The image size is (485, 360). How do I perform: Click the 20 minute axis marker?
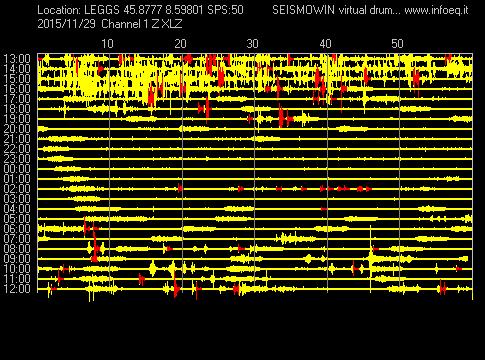coord(180,44)
